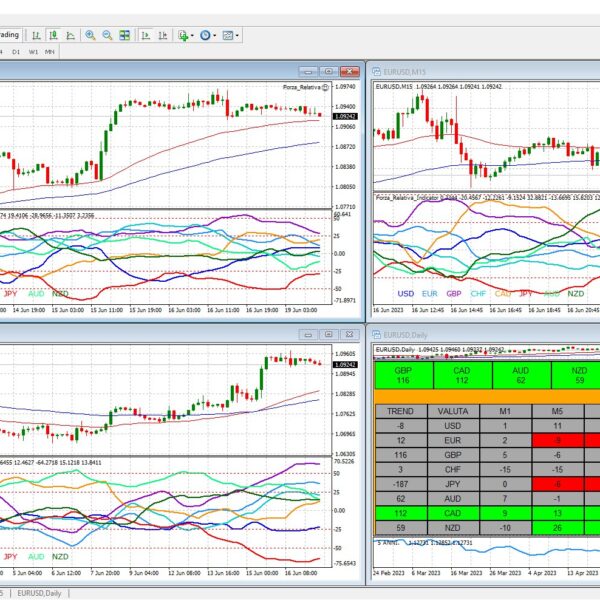The height and width of the screenshot is (600, 600).
Task: Click the M1 column header
Action: [505, 411]
